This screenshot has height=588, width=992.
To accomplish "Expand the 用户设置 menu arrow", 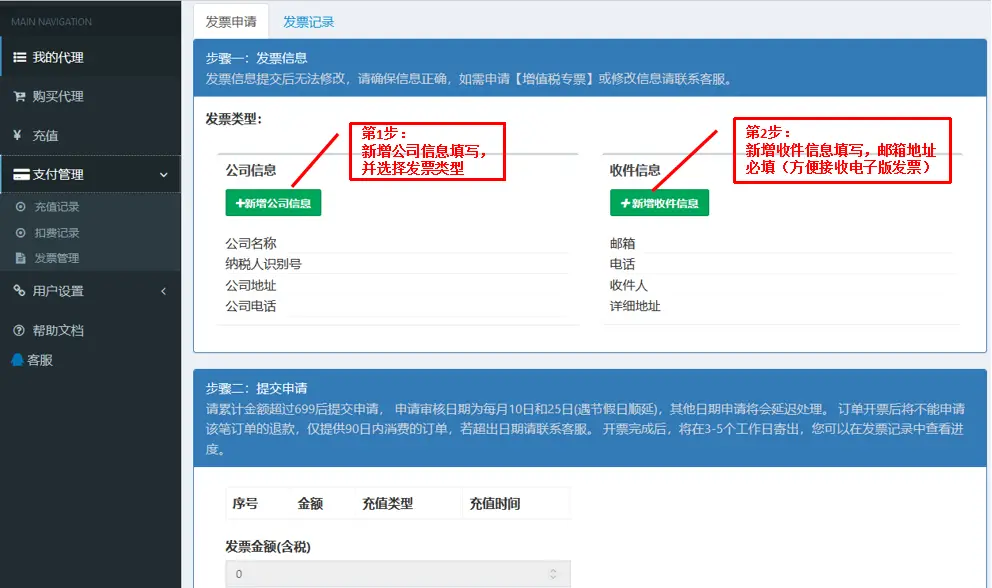I will point(164,291).
